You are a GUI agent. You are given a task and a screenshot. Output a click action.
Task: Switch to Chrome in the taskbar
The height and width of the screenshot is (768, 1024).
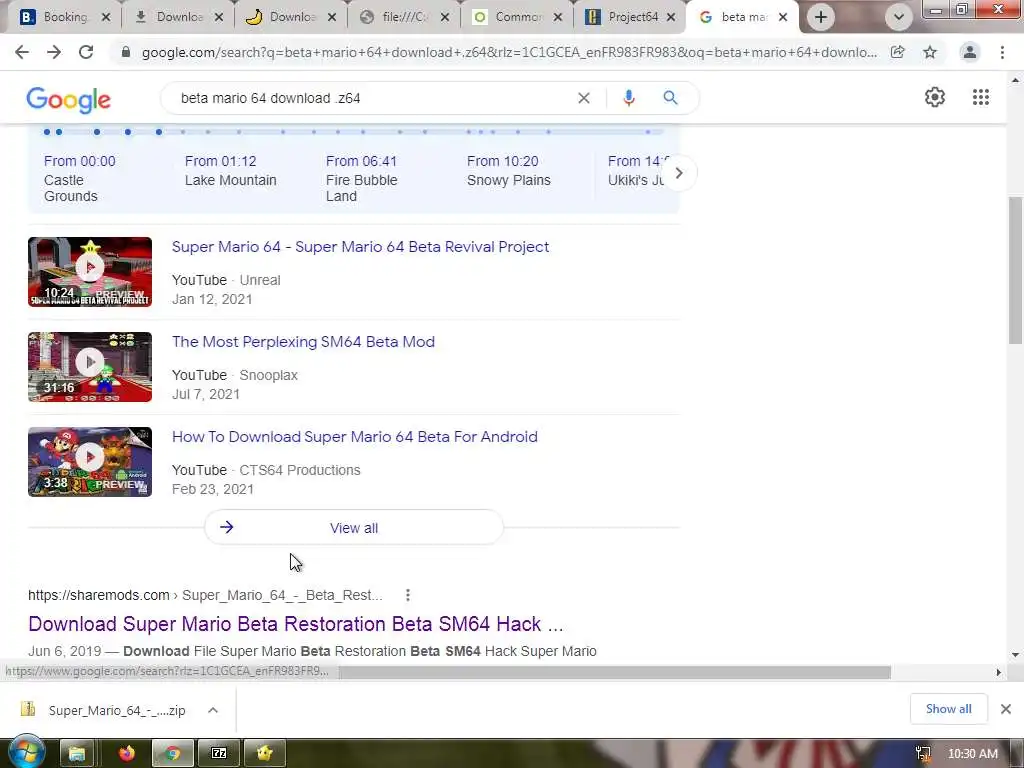[x=173, y=754]
